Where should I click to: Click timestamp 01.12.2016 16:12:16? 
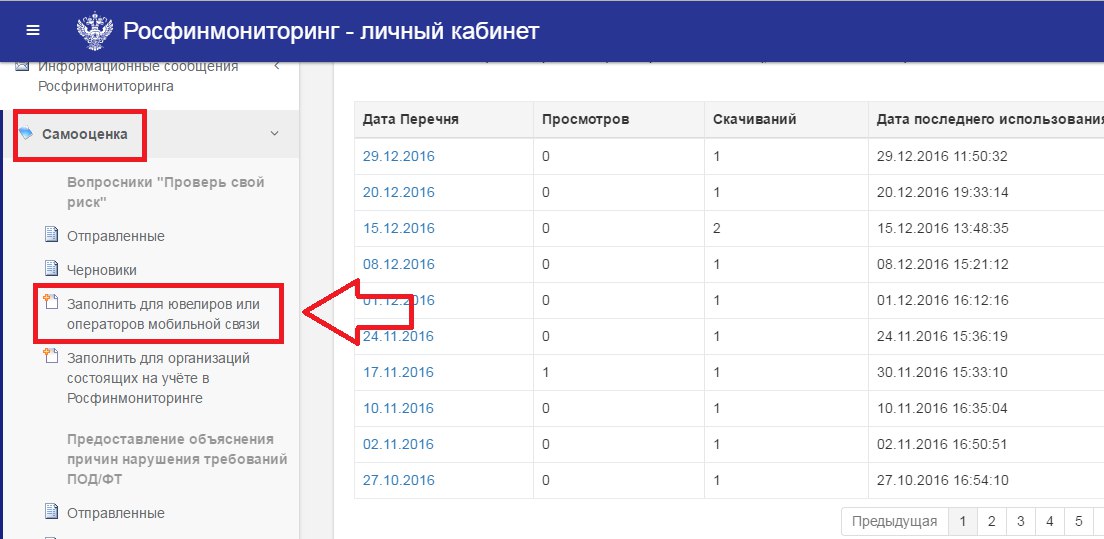point(942,300)
